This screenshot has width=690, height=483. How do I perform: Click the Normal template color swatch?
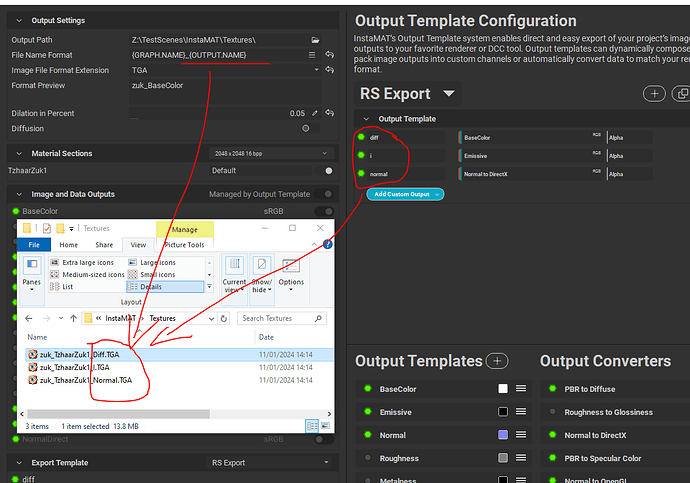pyautogui.click(x=503, y=435)
